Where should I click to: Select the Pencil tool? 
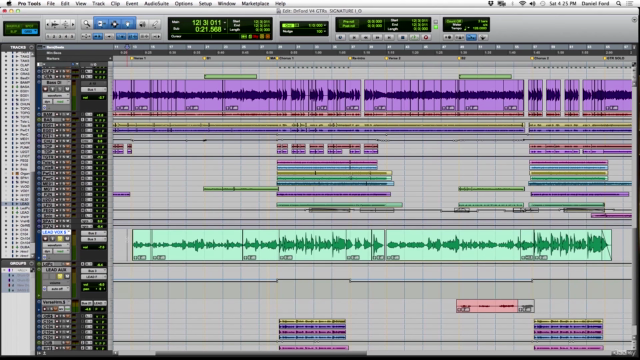tap(155, 24)
